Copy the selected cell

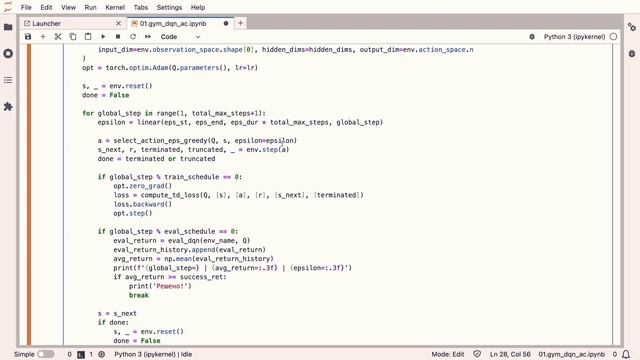[x=73, y=37]
